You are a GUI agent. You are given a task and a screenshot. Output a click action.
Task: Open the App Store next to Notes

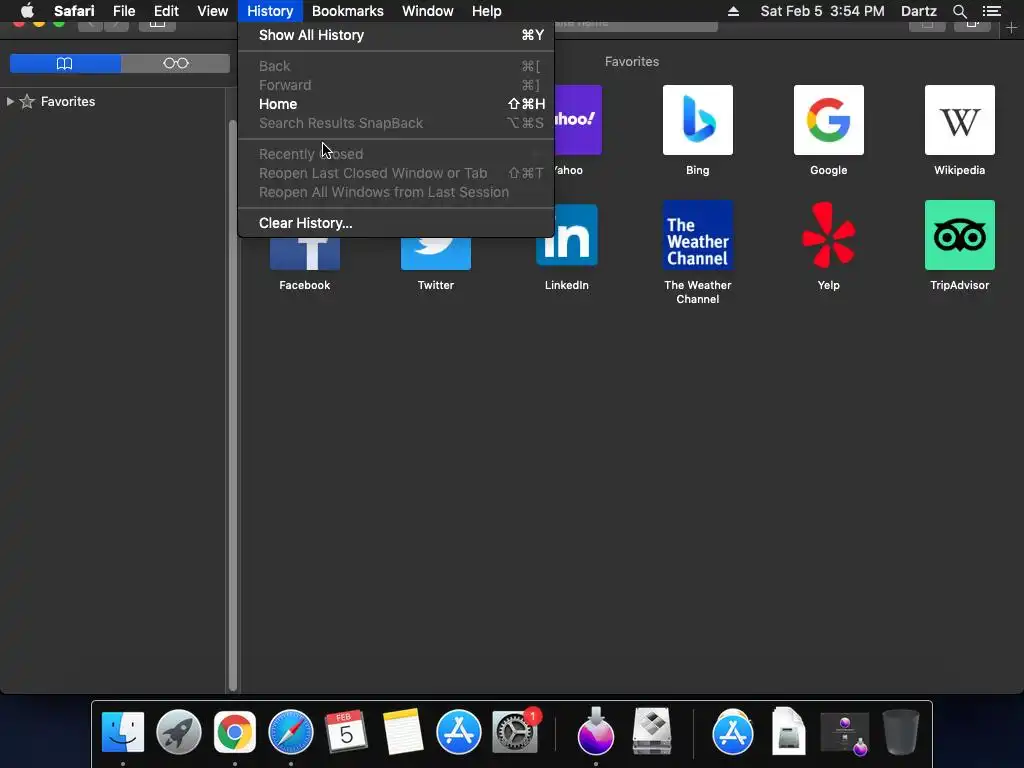coord(458,731)
